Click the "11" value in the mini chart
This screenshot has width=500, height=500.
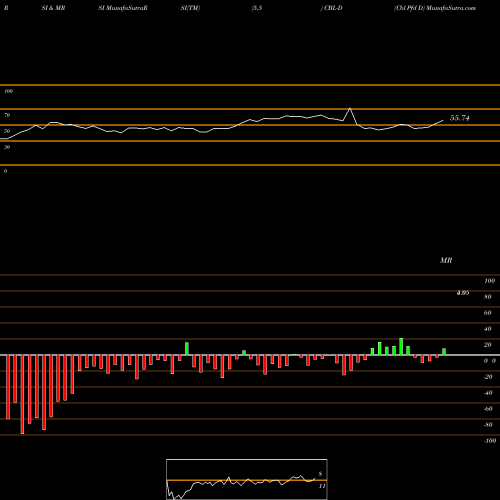(322, 486)
